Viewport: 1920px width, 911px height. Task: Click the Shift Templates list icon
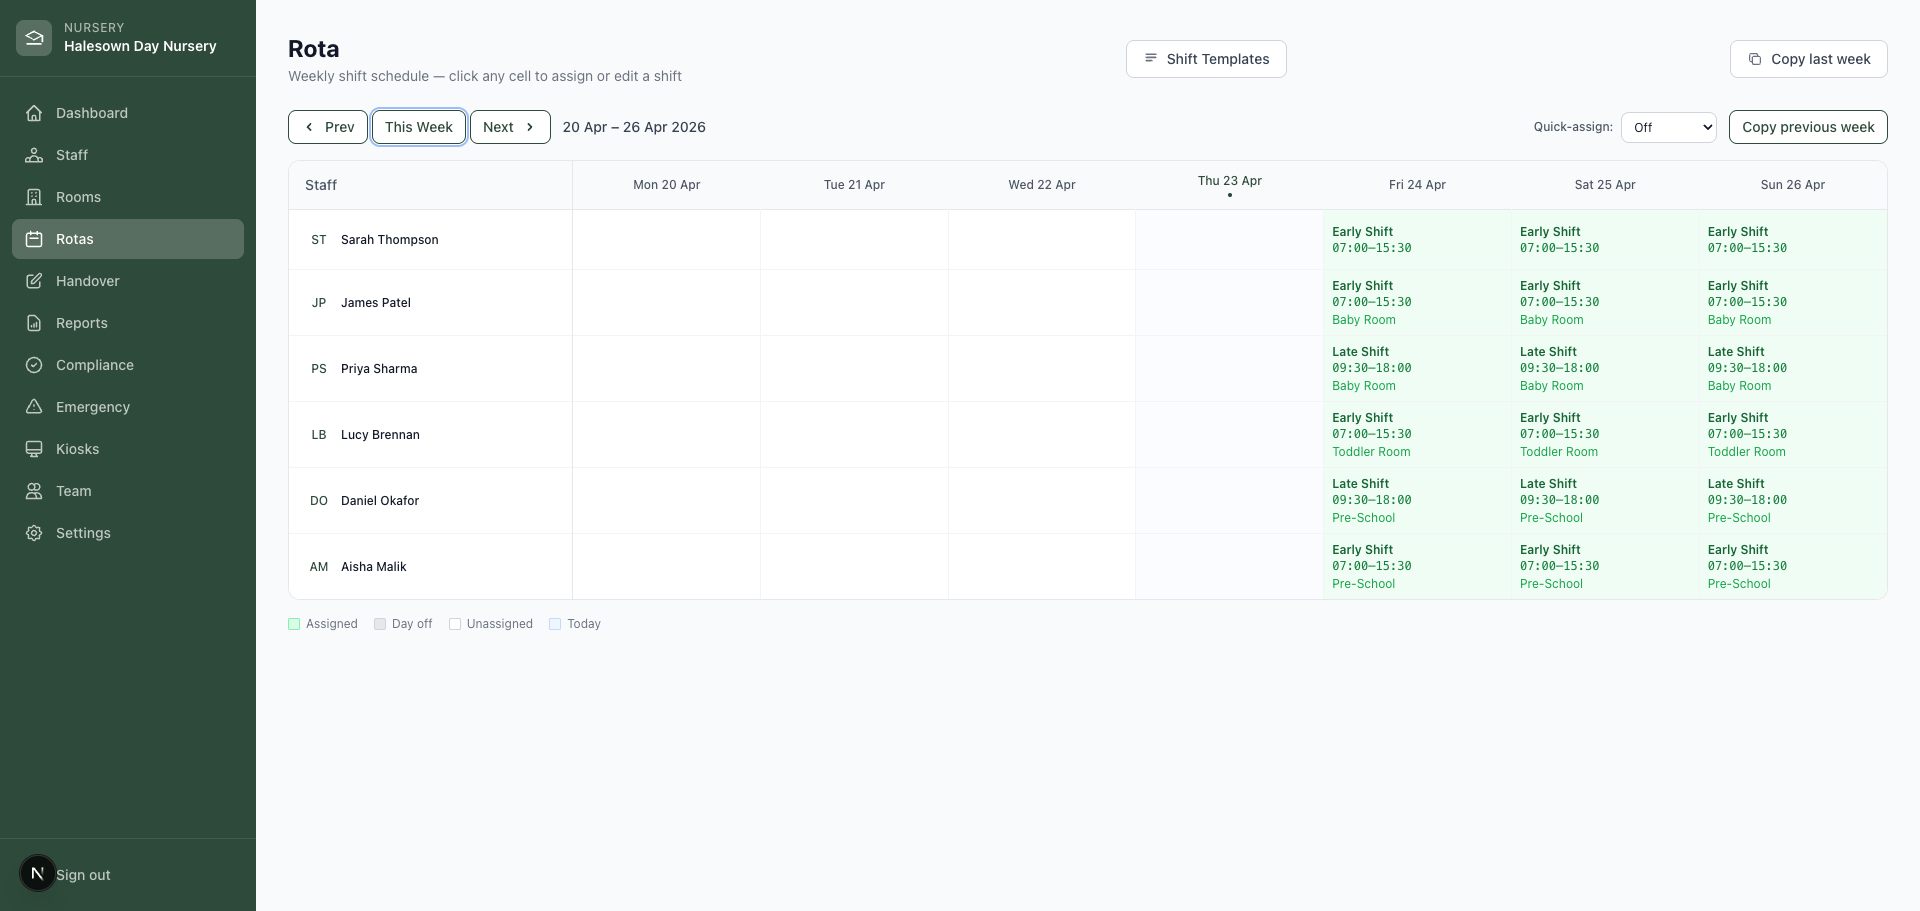coord(1151,58)
